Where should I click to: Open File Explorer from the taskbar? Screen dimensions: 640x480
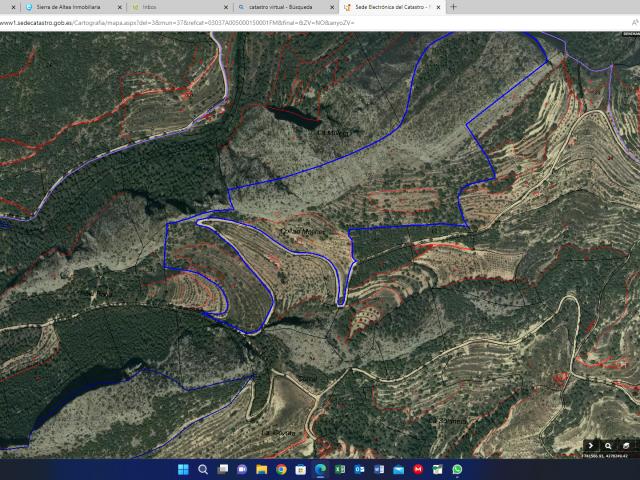(x=262, y=469)
